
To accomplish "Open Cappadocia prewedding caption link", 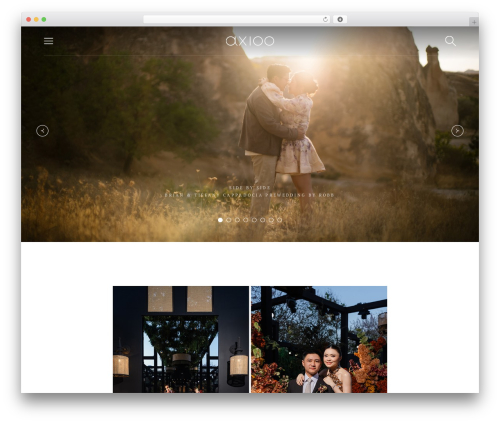I will 250,195.
